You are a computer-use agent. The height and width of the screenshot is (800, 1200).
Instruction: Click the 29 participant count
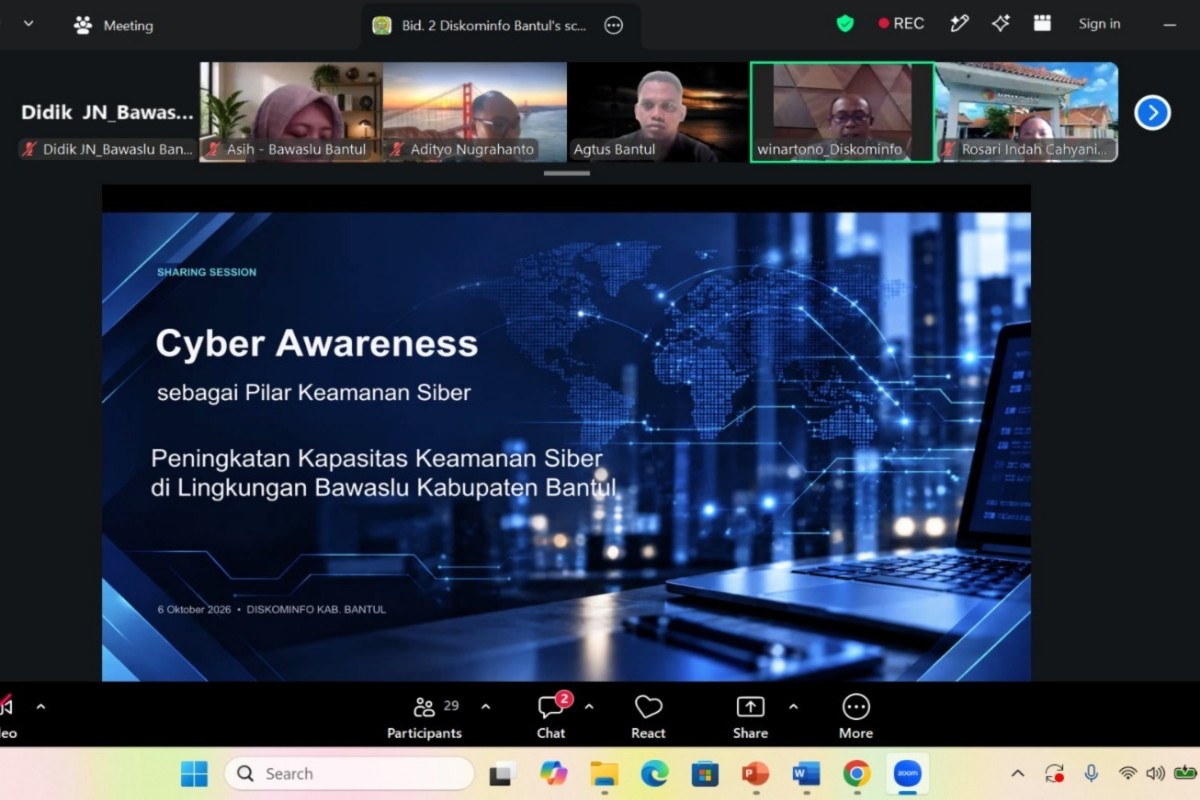(451, 706)
